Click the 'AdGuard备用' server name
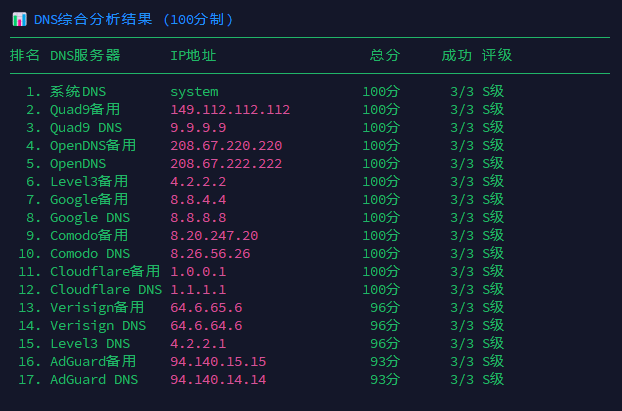This screenshot has height=411, width=622. point(93,362)
